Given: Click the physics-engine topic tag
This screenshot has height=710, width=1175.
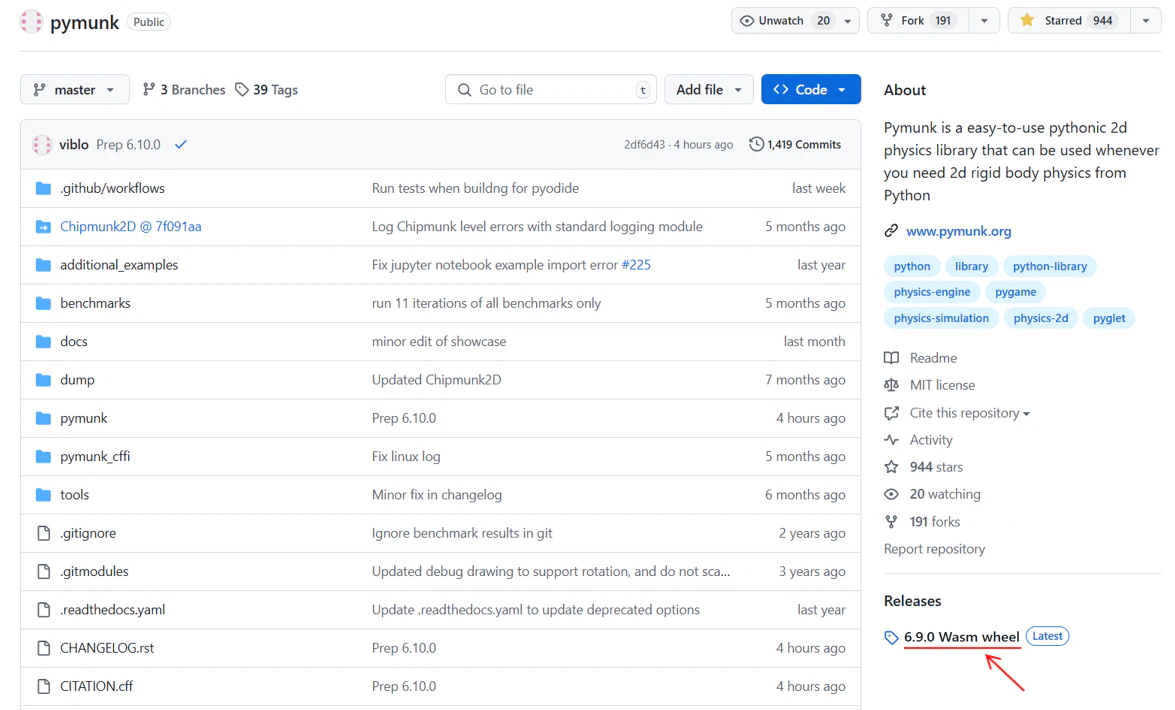Looking at the screenshot, I should (932, 292).
